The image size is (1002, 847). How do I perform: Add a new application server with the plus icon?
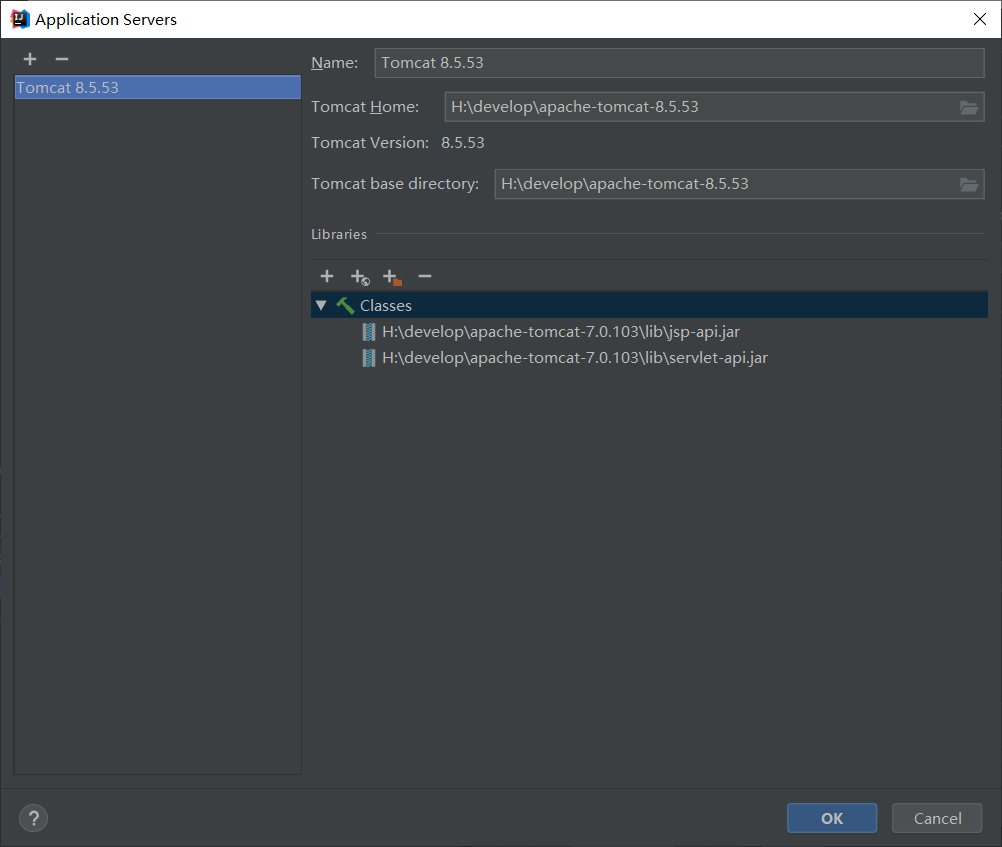[x=30, y=59]
